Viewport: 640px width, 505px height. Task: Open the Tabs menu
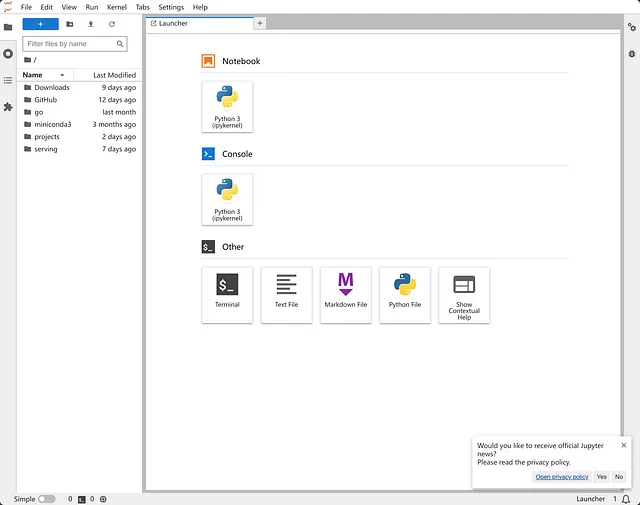[143, 7]
